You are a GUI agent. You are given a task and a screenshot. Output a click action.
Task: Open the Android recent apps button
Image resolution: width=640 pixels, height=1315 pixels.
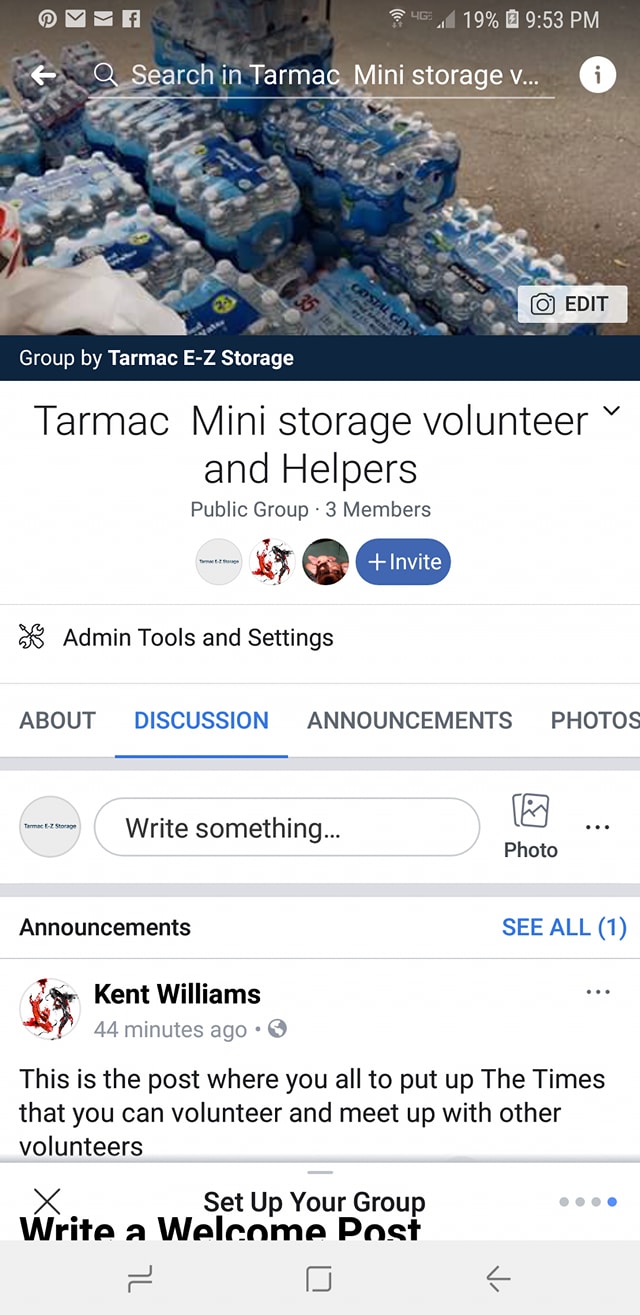click(x=141, y=1278)
